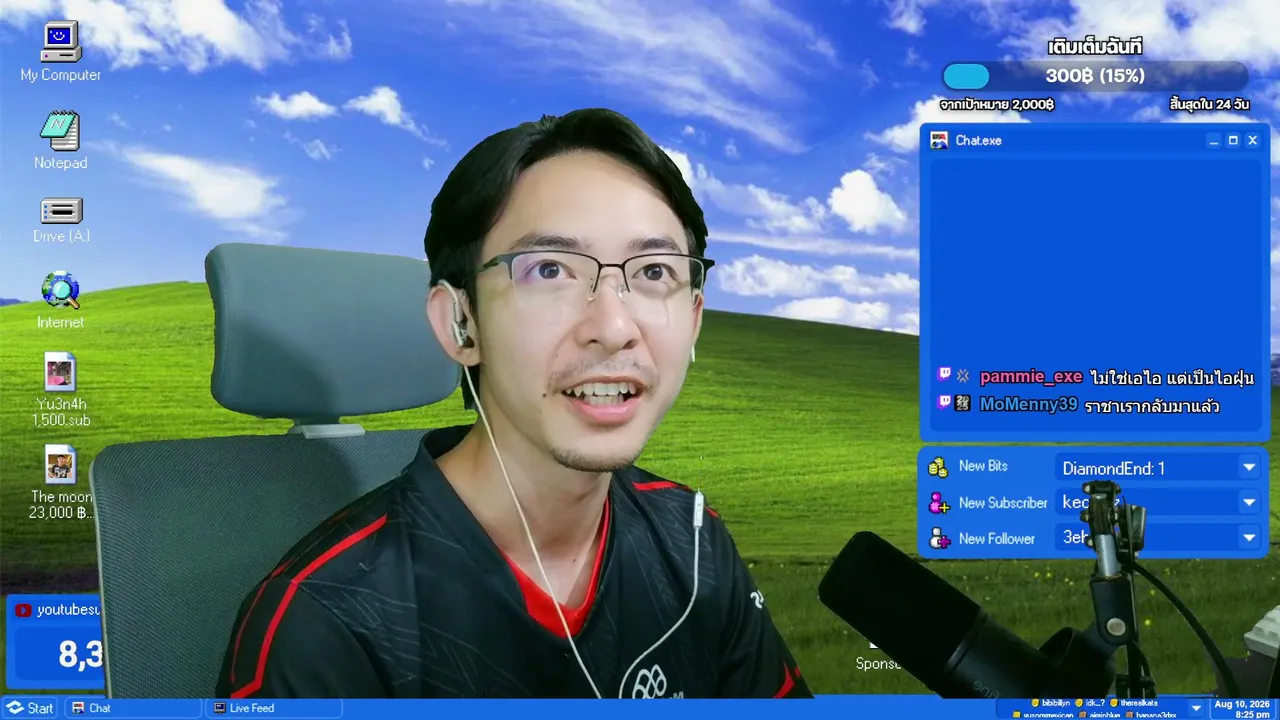Expand the system tray arrow beside clock
The width and height of the screenshot is (1280, 720).
tap(1196, 708)
